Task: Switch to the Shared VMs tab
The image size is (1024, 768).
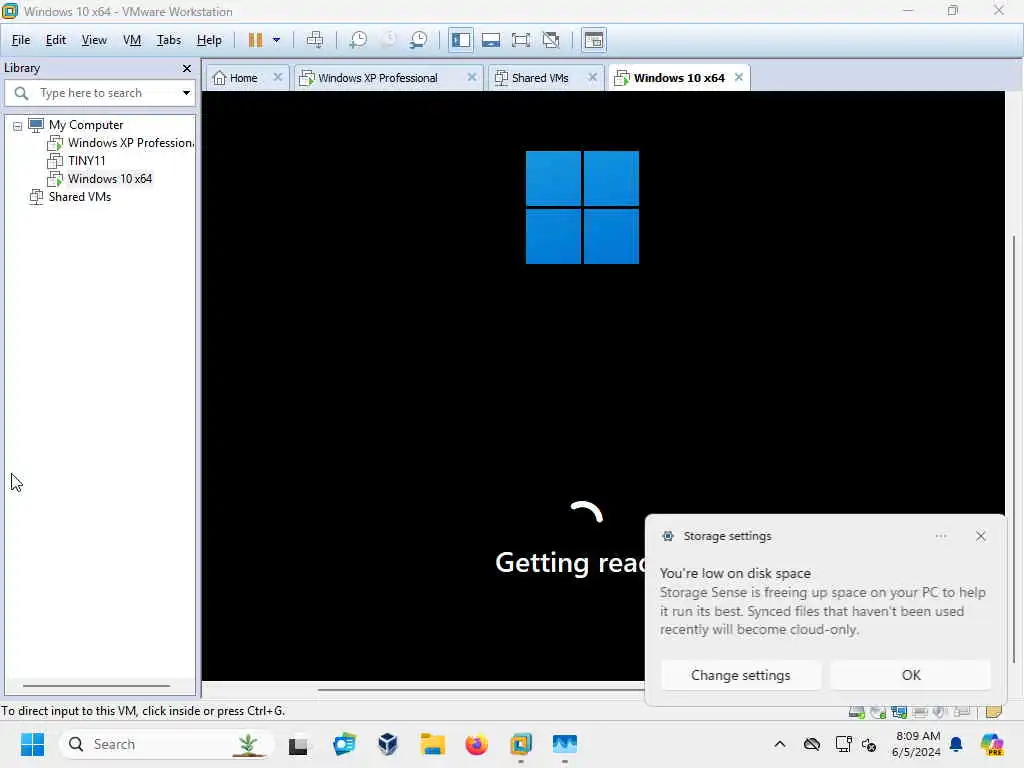Action: pos(539,78)
